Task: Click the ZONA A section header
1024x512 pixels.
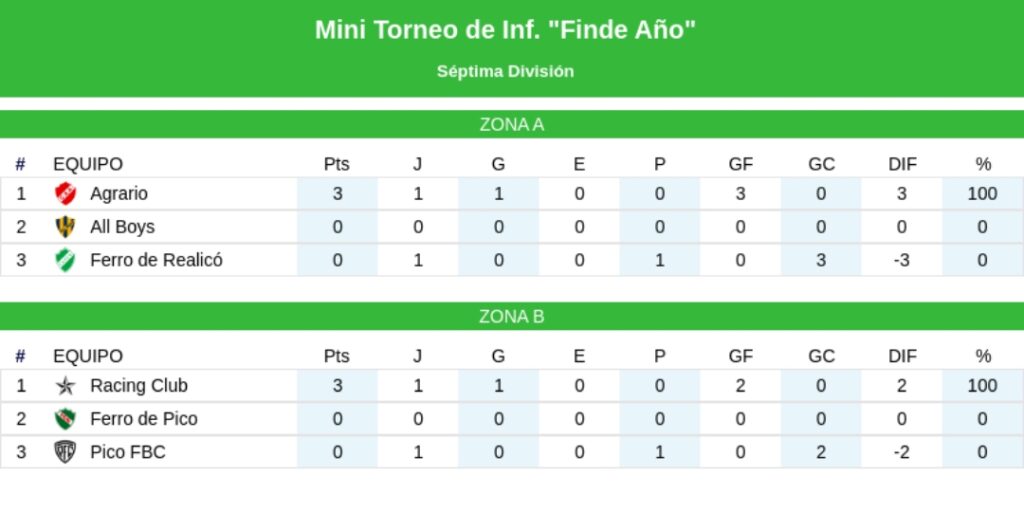Action: (x=512, y=125)
